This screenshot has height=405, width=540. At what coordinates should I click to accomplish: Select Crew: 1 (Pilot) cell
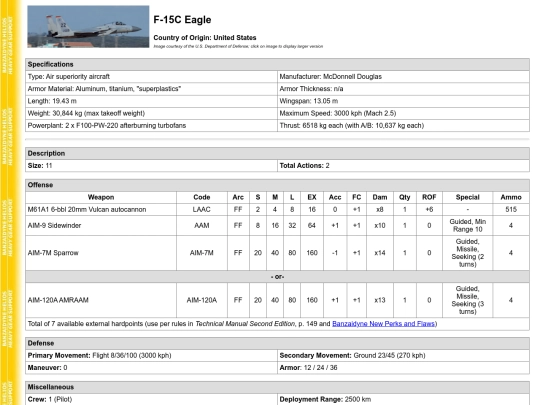tap(151, 399)
